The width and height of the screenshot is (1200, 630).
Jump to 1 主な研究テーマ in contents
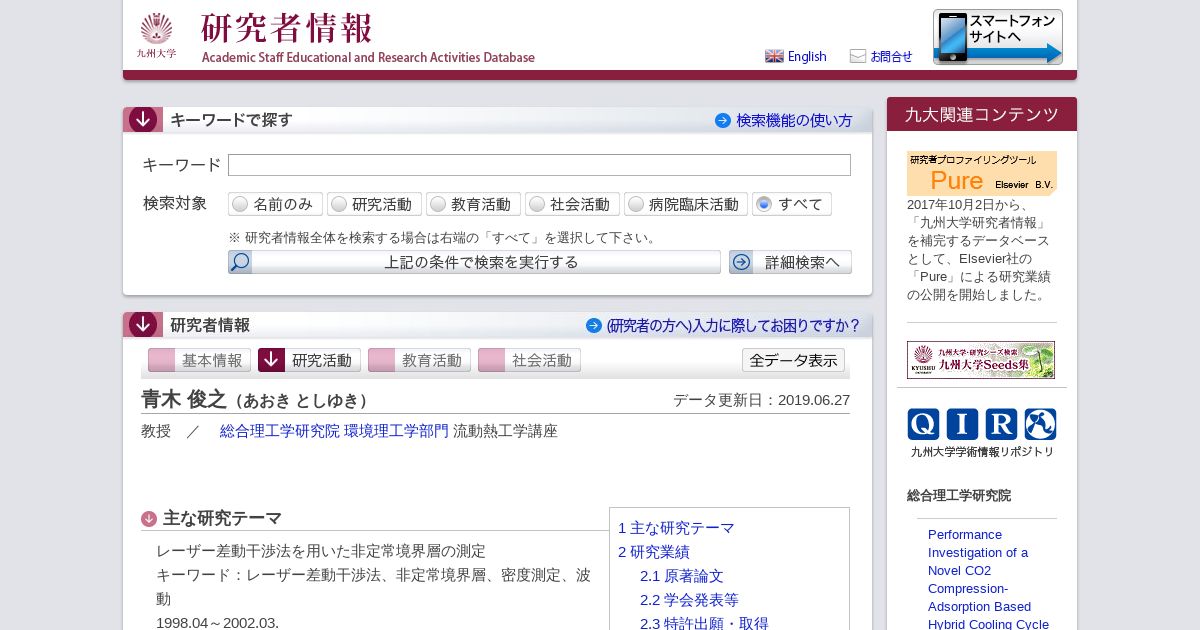click(676, 528)
